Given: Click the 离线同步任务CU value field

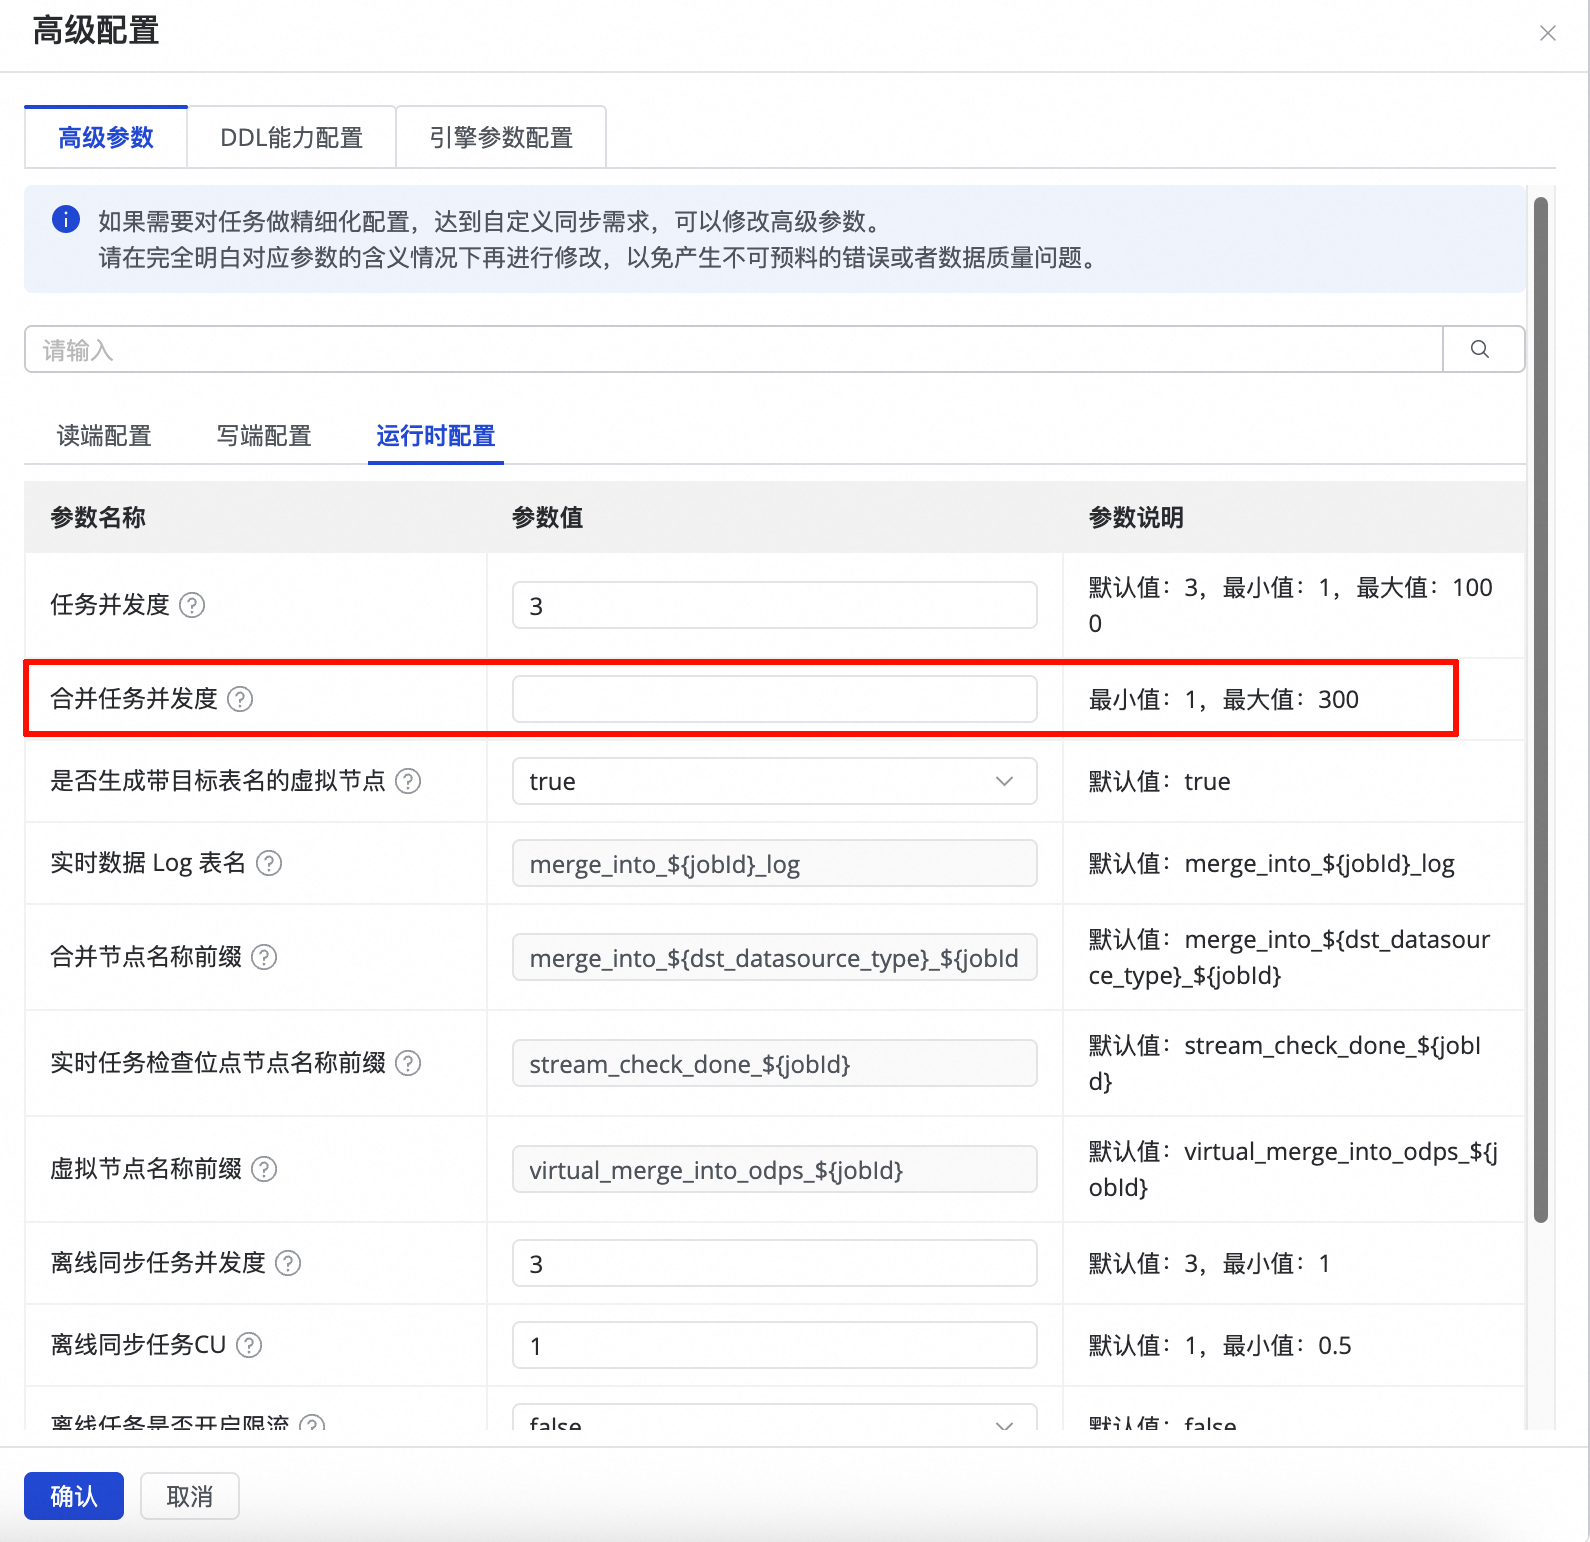Looking at the screenshot, I should click(774, 1345).
